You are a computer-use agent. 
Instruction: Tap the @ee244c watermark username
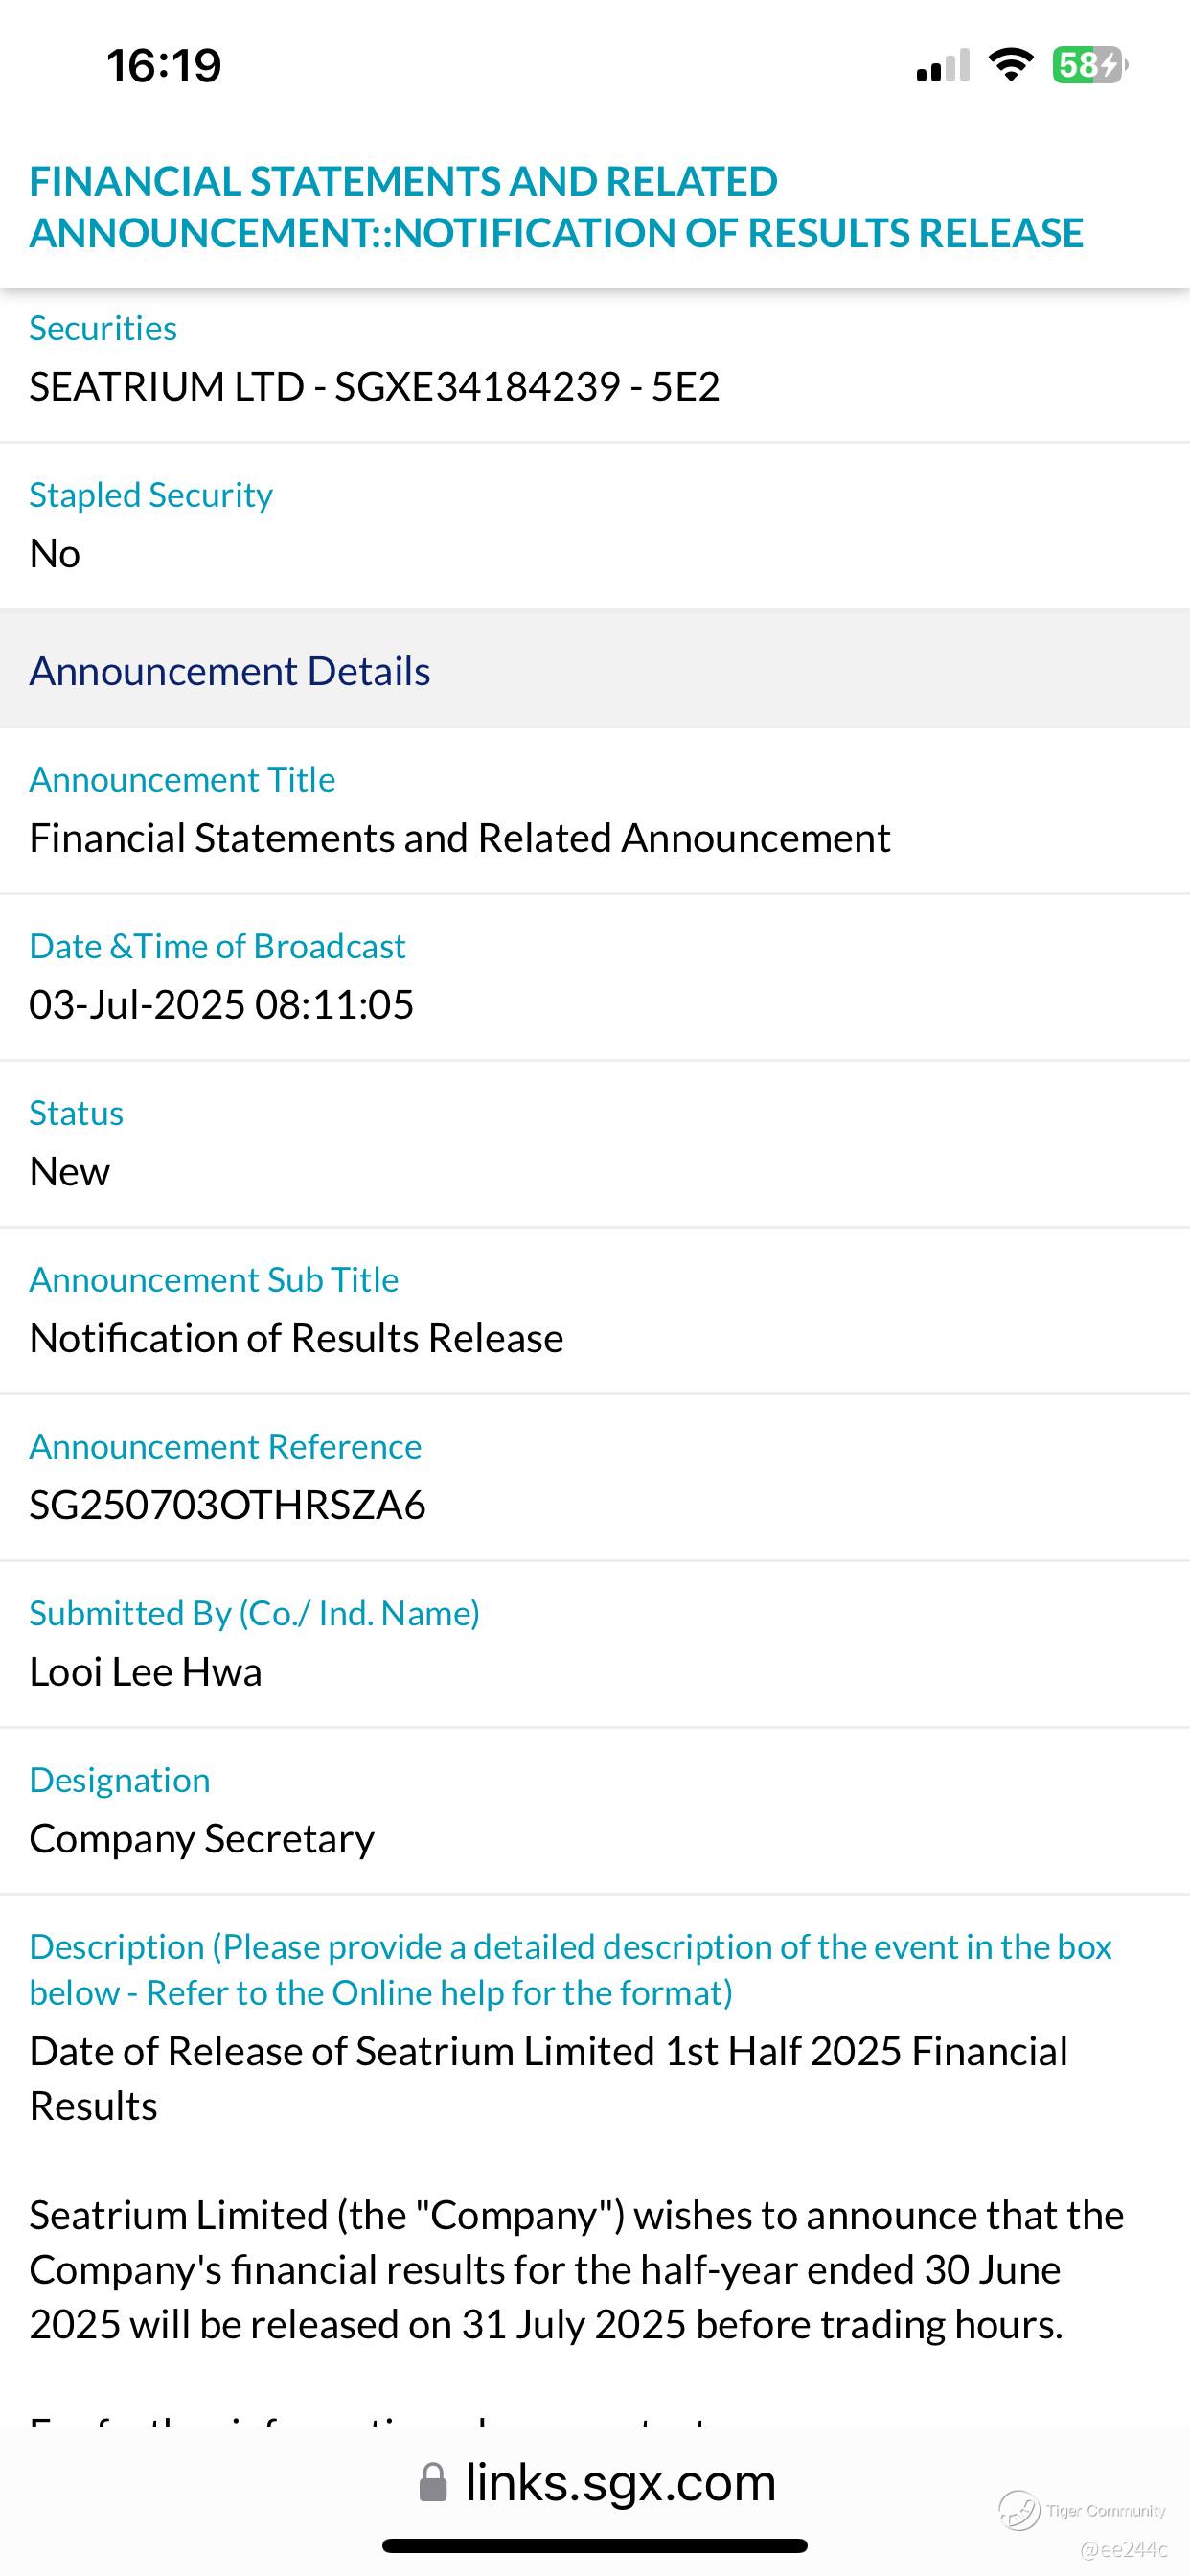[1124, 2549]
